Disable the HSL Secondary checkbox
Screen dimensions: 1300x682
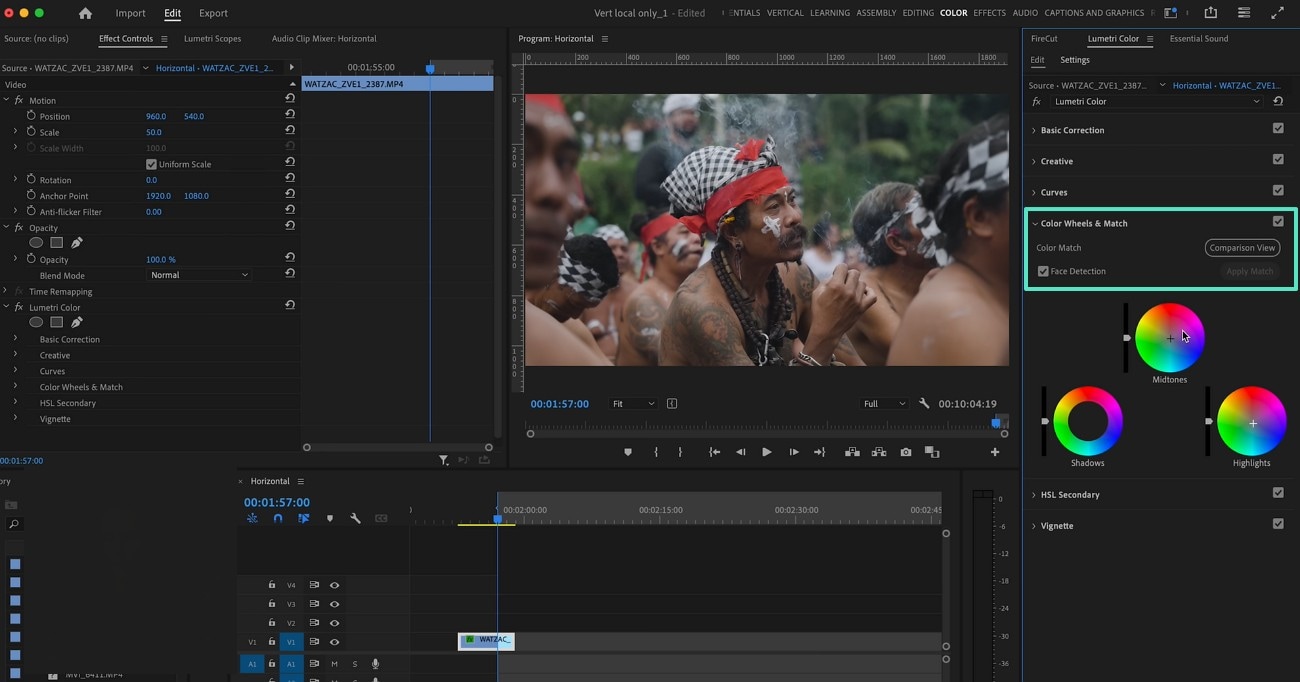click(x=1278, y=493)
